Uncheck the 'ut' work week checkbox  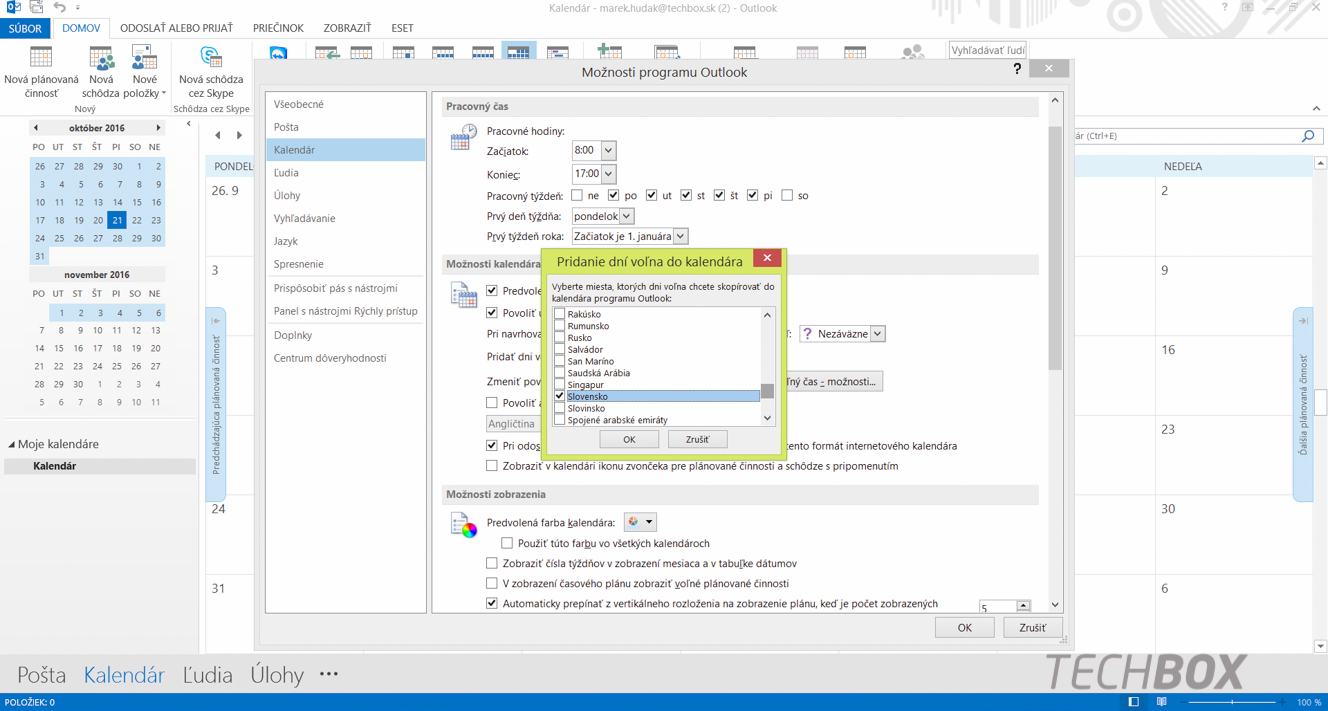[651, 195]
